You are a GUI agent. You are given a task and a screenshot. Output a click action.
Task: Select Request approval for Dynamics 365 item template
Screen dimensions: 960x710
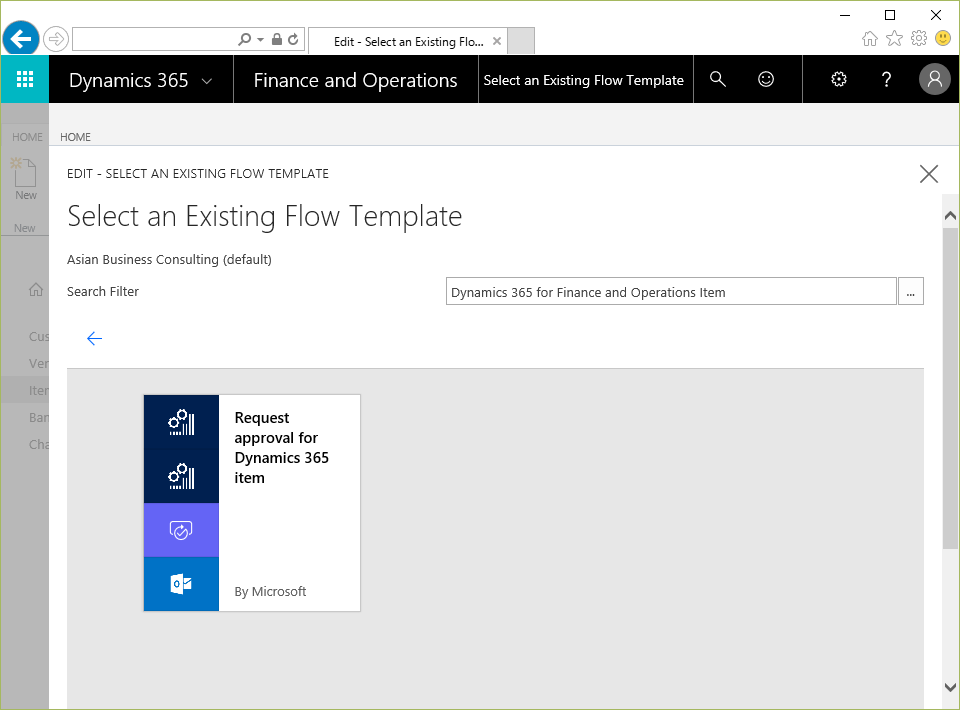click(252, 503)
